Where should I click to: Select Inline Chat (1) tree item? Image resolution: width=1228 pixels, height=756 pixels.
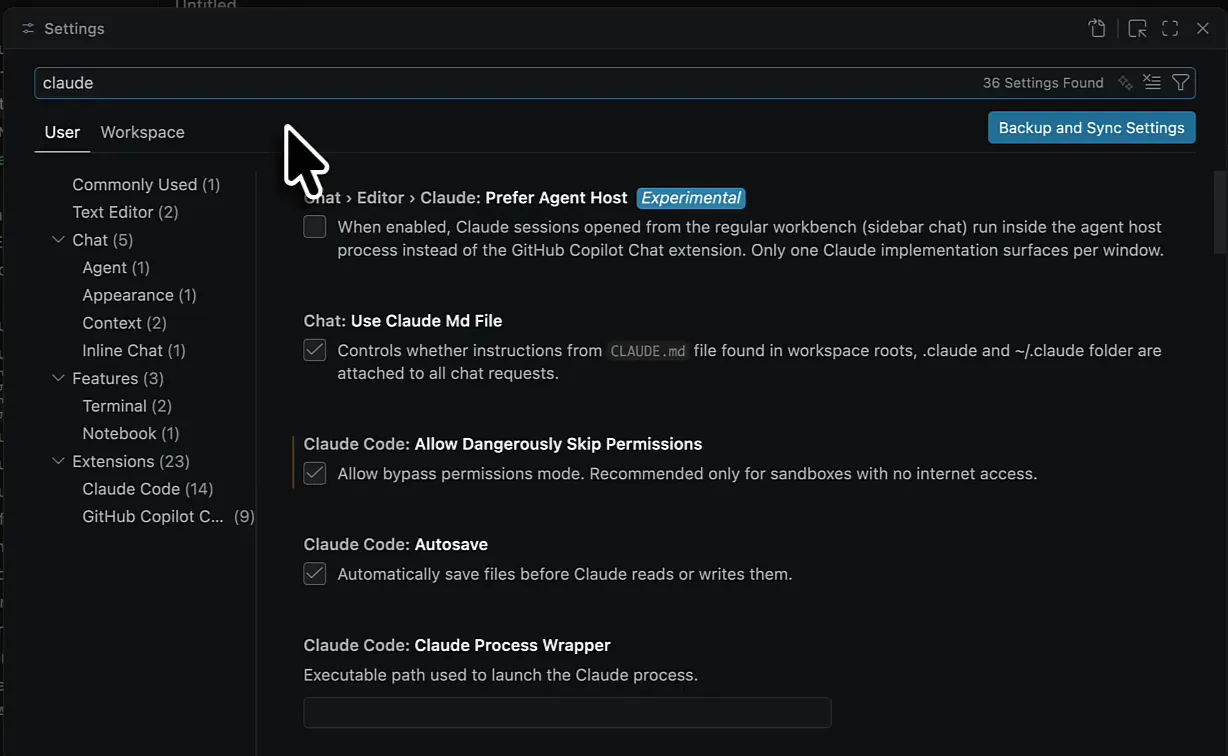pyautogui.click(x=134, y=350)
